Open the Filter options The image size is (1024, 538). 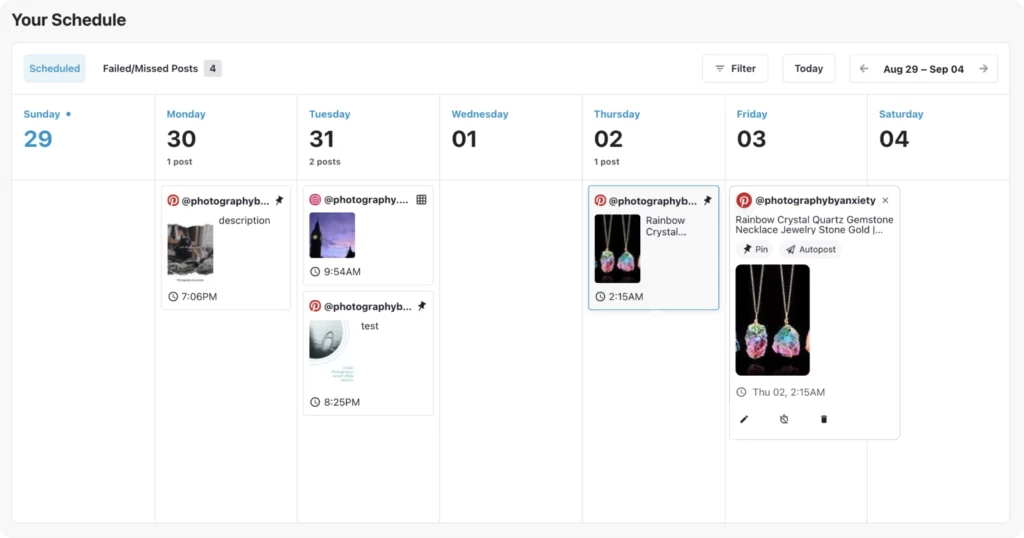735,69
